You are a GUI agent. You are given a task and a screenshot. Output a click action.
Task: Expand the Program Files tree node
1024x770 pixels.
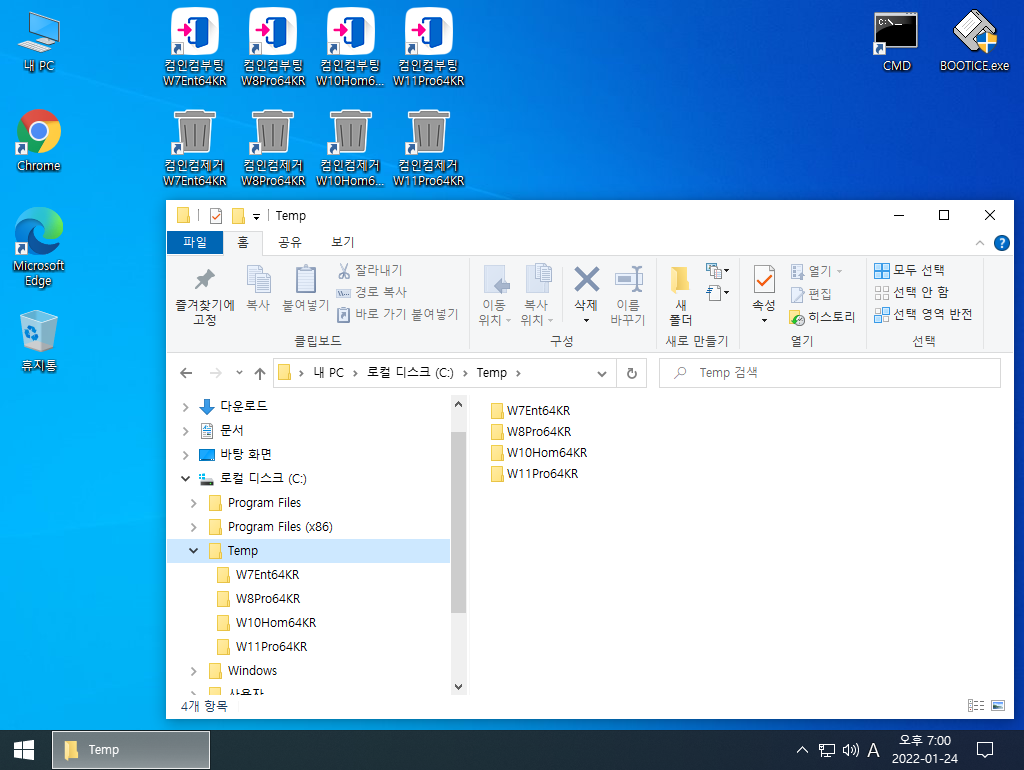(x=193, y=503)
